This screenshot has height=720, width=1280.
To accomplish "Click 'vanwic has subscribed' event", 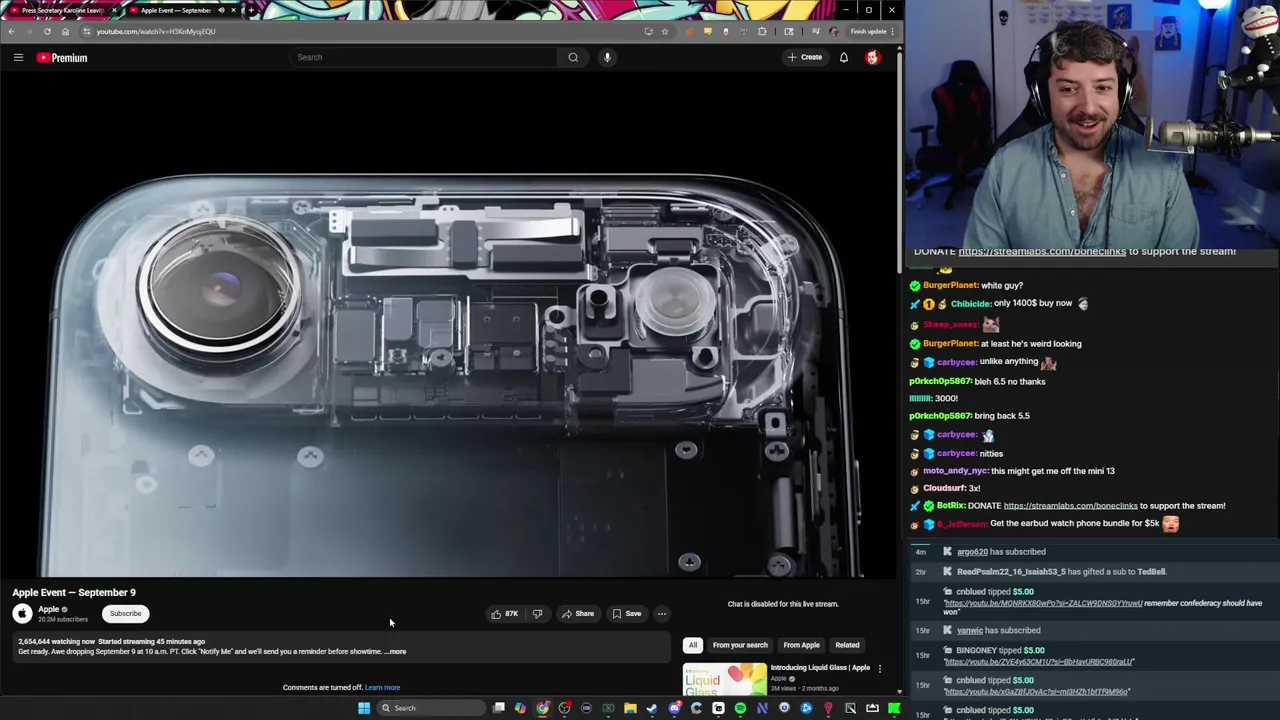I will 998,631.
